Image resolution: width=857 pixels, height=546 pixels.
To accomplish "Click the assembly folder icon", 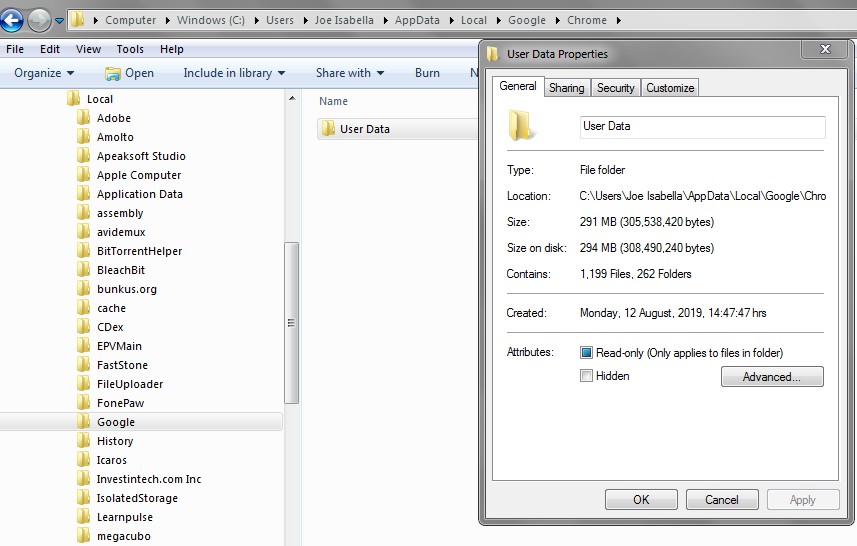I will click(83, 213).
